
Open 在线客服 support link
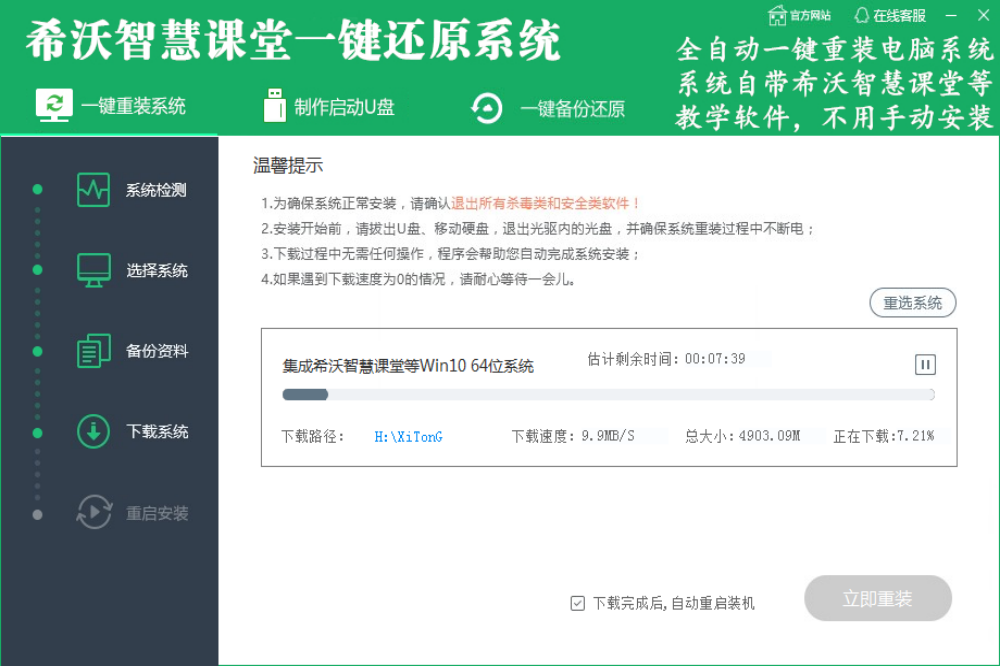pyautogui.click(x=890, y=15)
